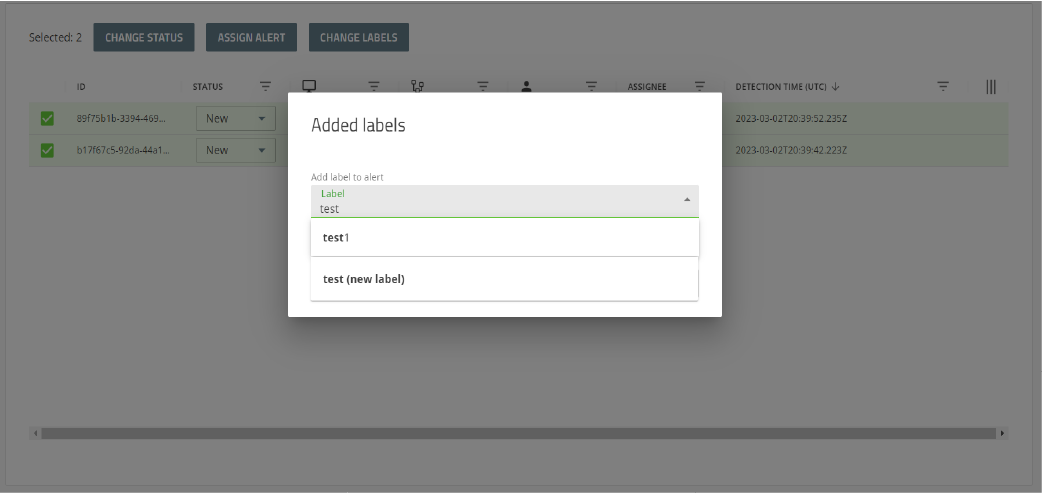Viewport: 1042px width, 493px height.
Task: Open the New status dropdown for 89f75b1b row
Action: pyautogui.click(x=236, y=118)
